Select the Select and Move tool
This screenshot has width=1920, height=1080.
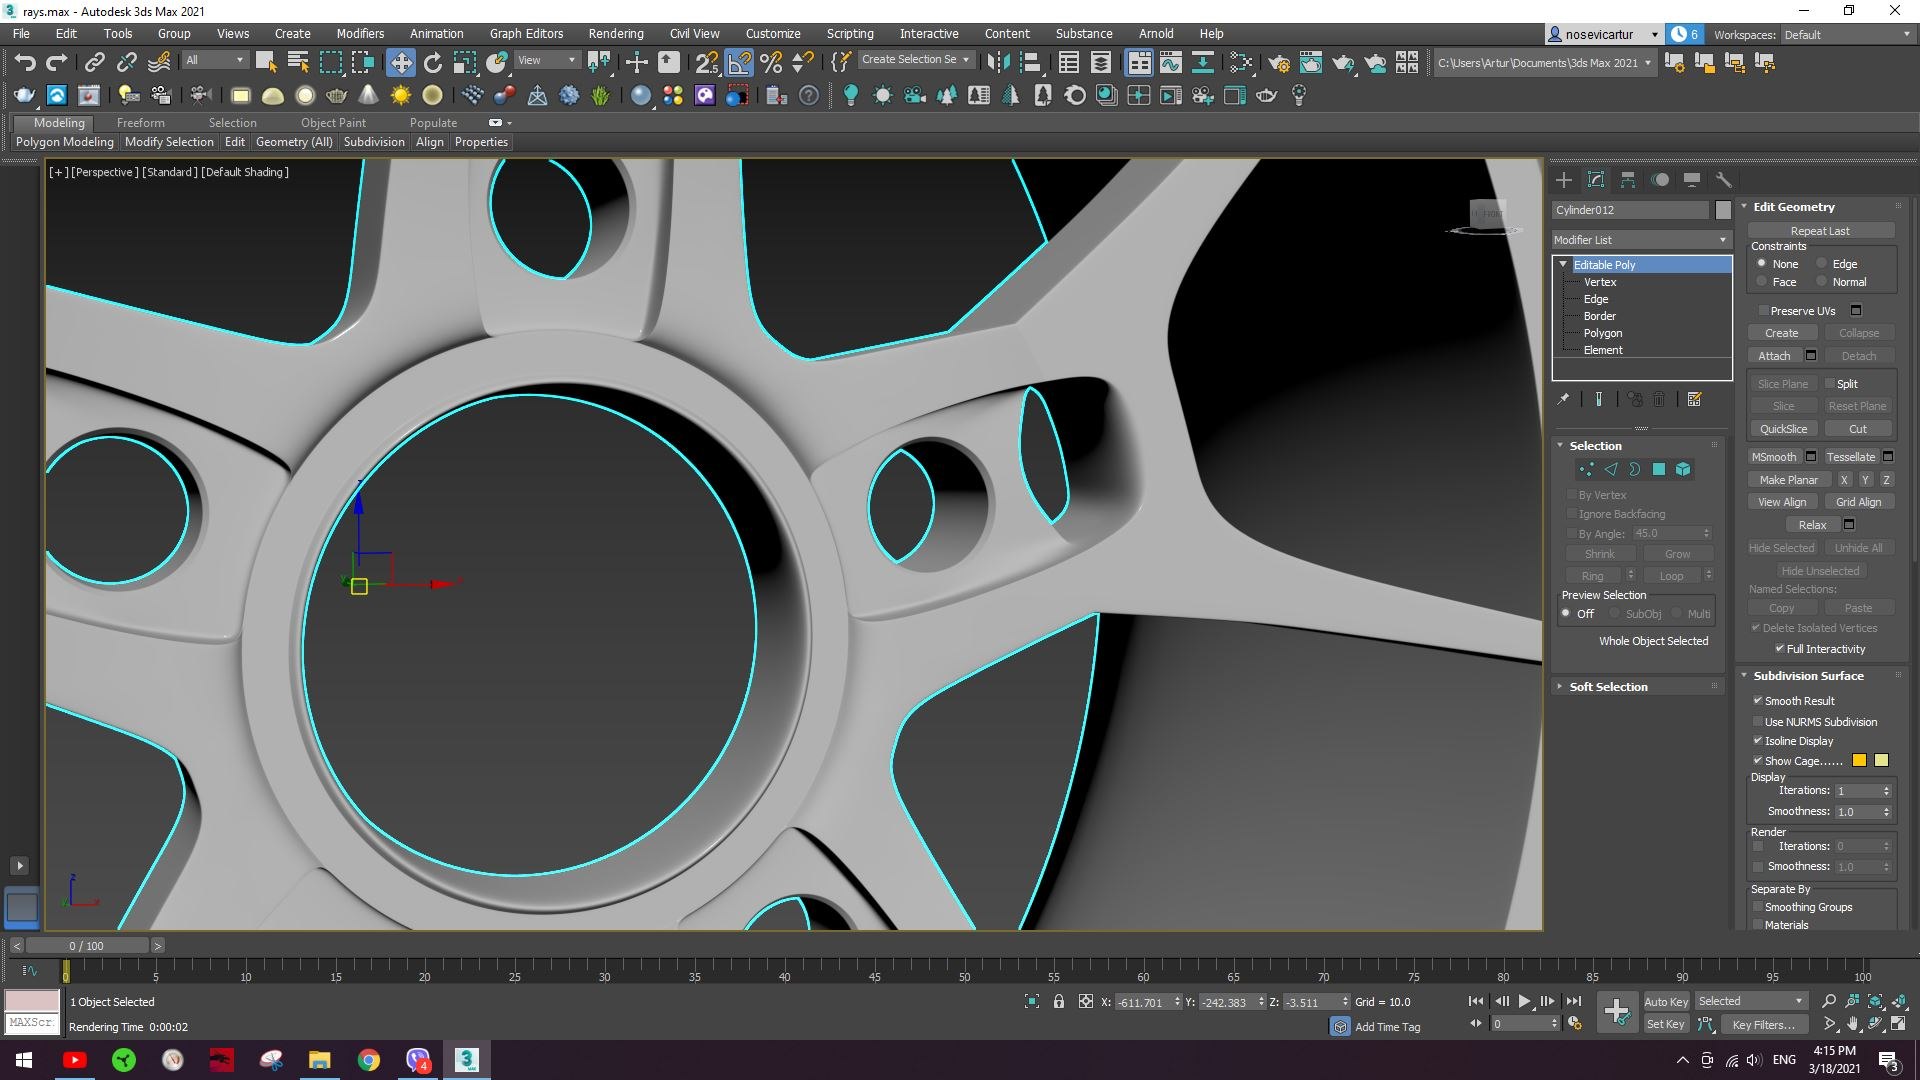[x=401, y=62]
